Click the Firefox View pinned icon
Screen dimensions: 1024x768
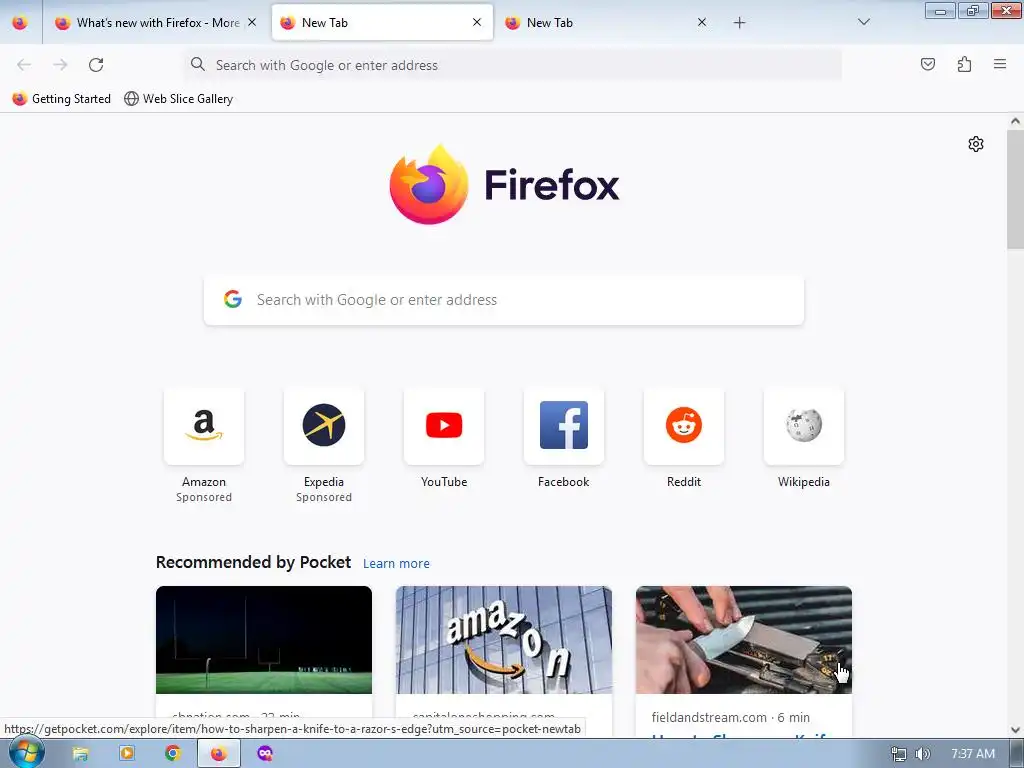click(20, 23)
